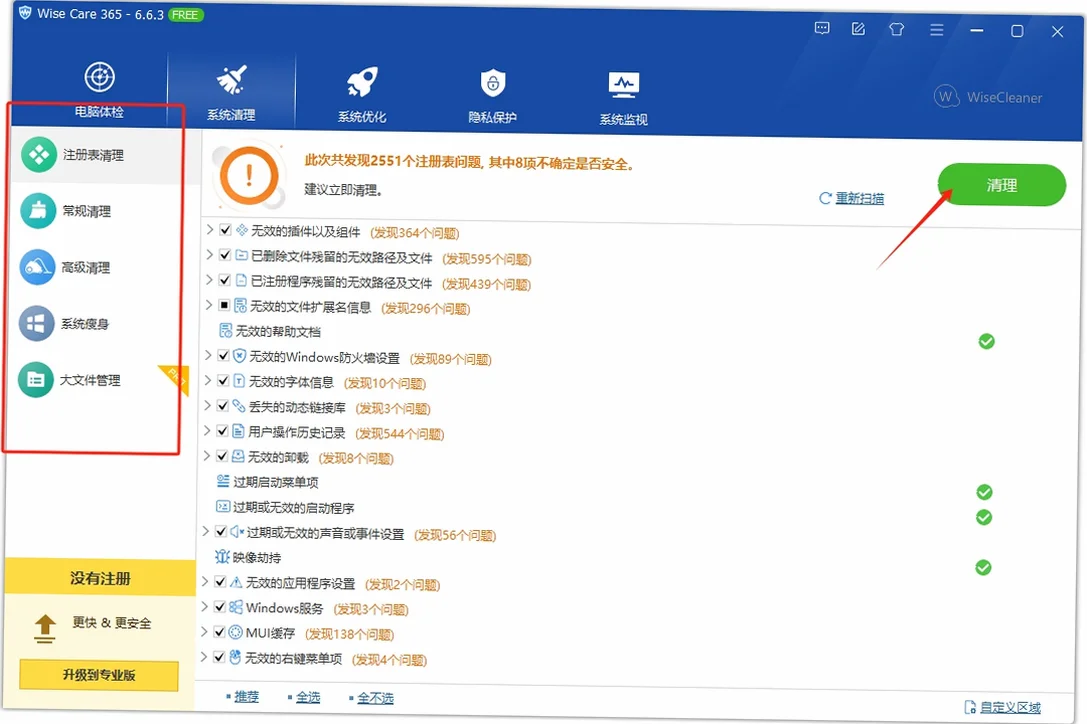Expand the MUI缓存 row
1087x724 pixels.
(x=205, y=632)
